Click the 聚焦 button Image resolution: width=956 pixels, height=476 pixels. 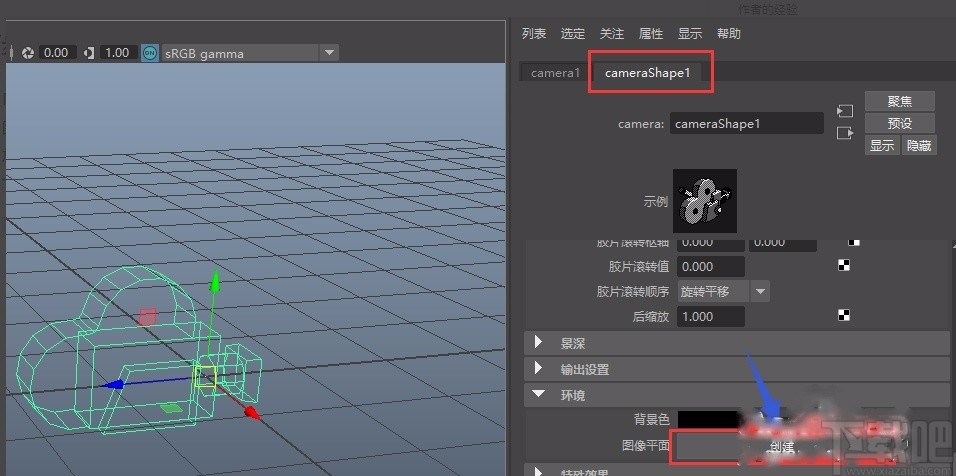tap(899, 101)
